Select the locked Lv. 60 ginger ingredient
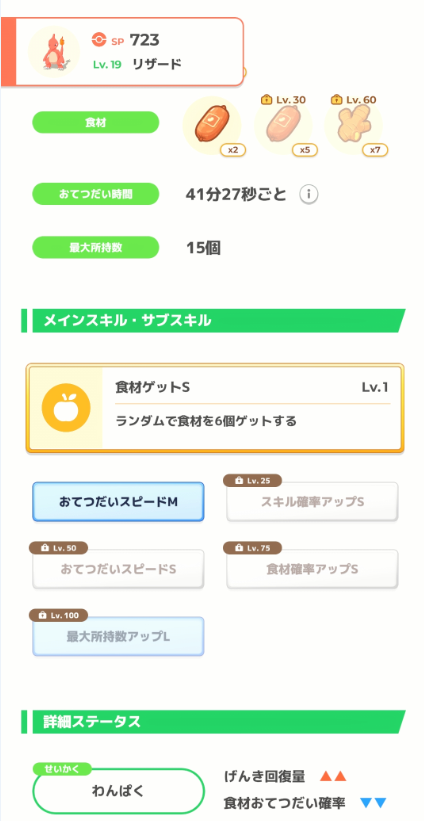 click(x=354, y=126)
